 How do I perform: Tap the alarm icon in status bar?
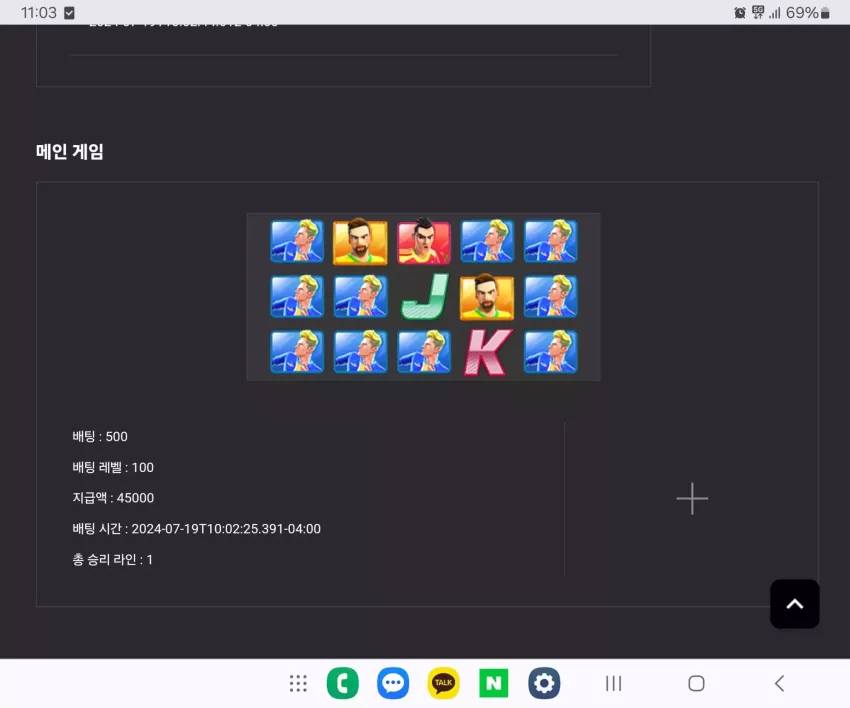point(739,12)
